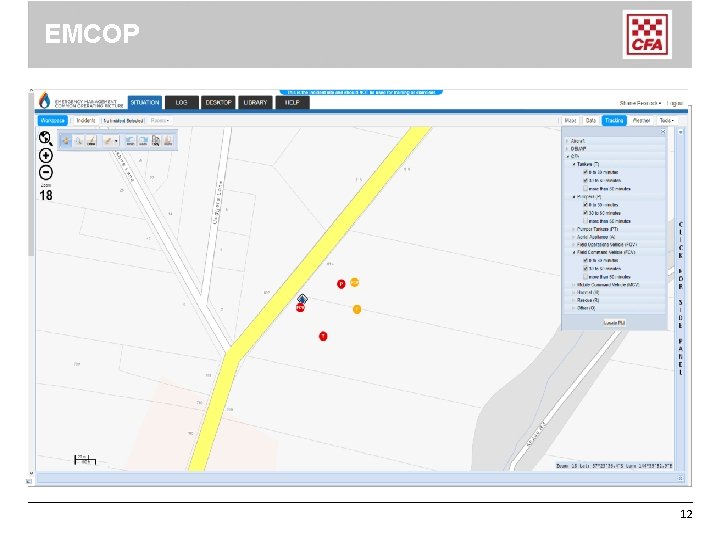Screen dimensions: 720x540
Task: Expand the Aircraft tree node
Action: pyautogui.click(x=568, y=141)
